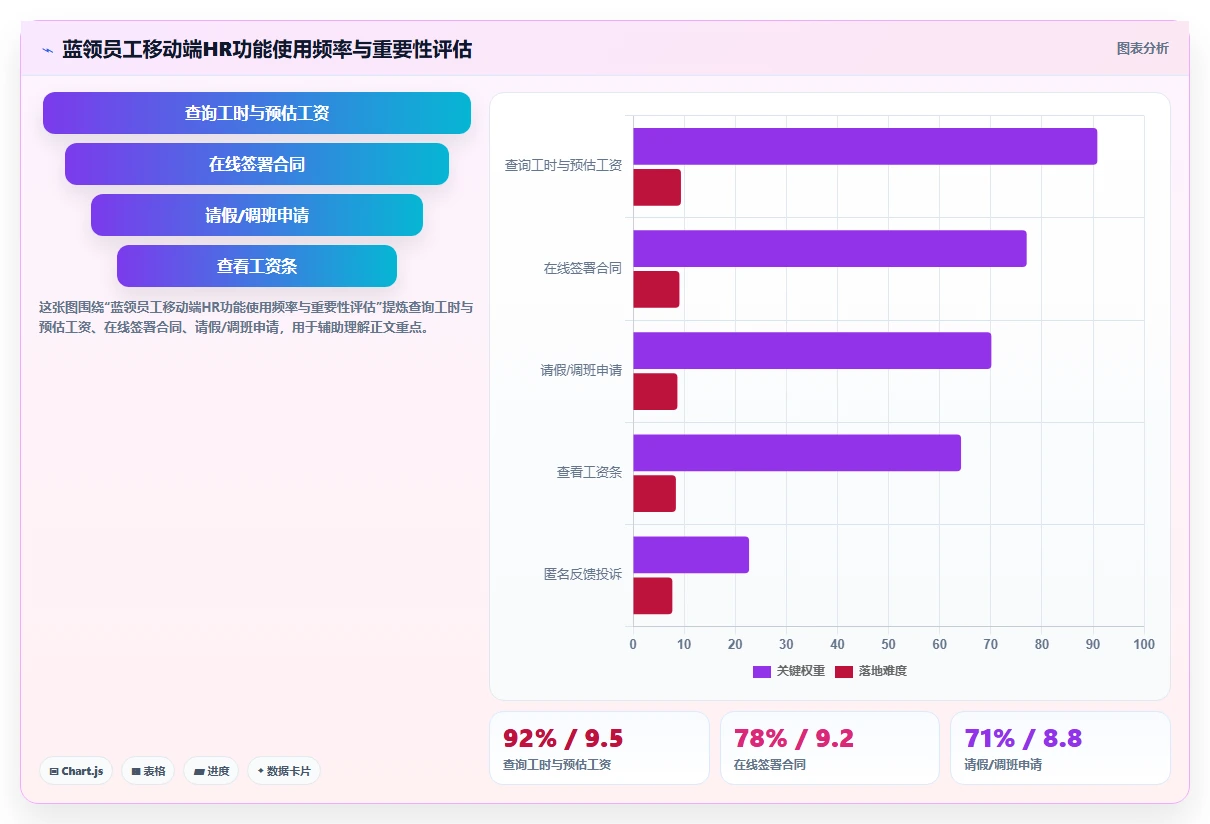Click the 落地难度 legend text
This screenshot has height=824, width=1210.
(x=883, y=671)
